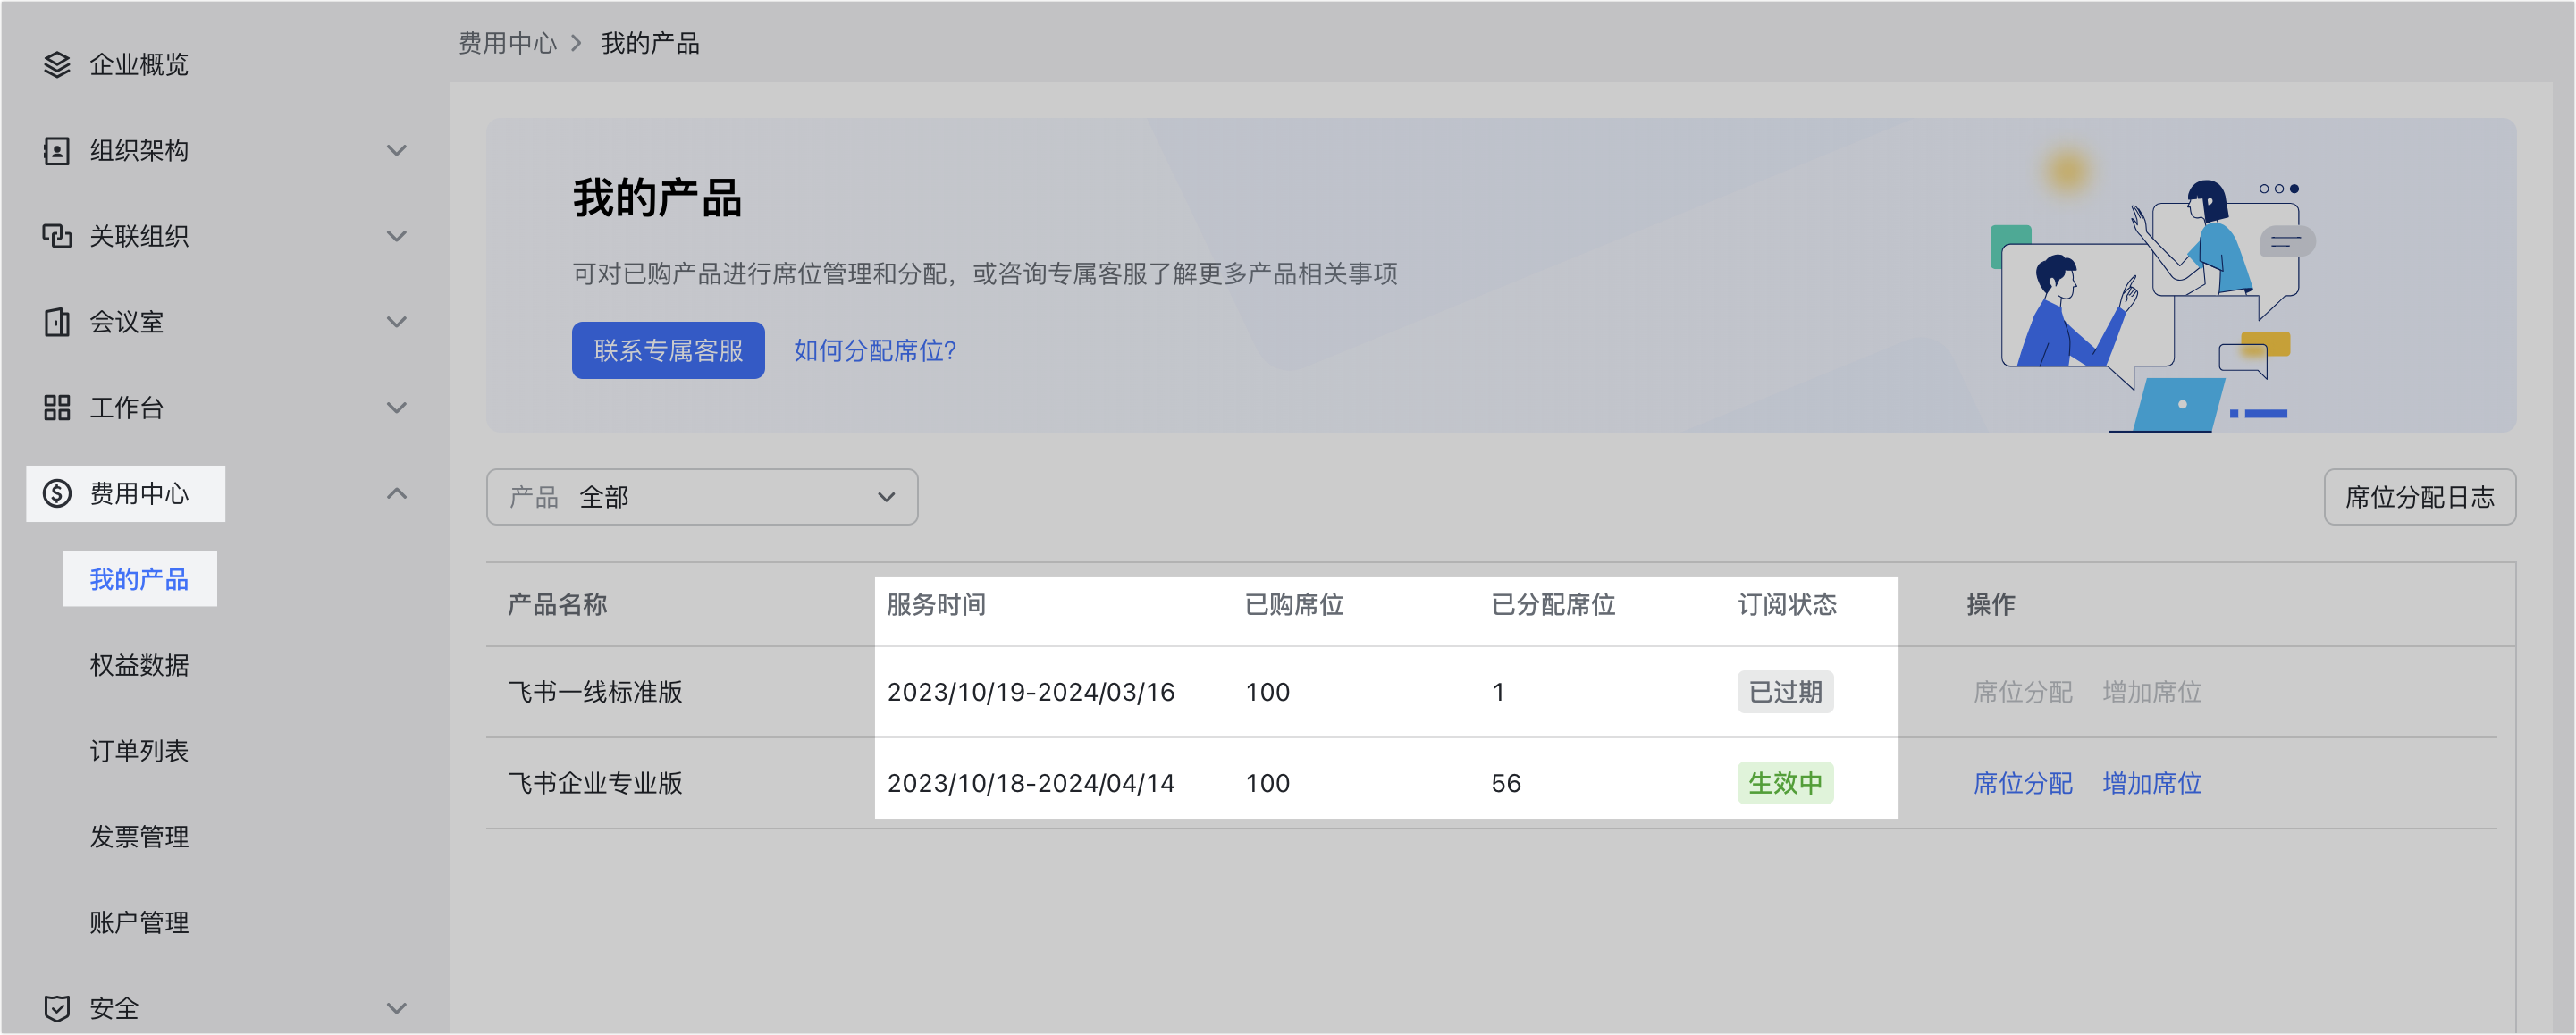
Task: Click 增加席位 for 飞书一线标准版
Action: pyautogui.click(x=2152, y=692)
